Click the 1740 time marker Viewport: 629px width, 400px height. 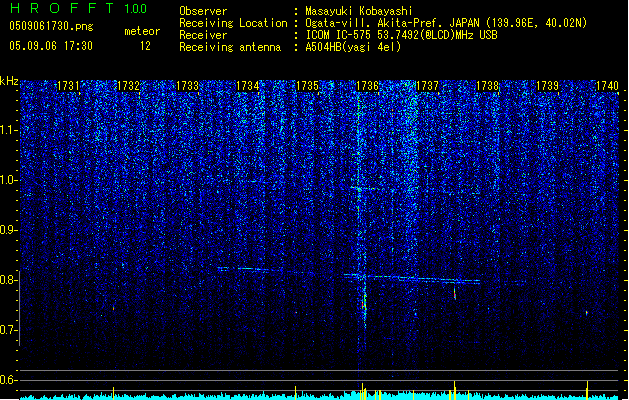pos(607,86)
